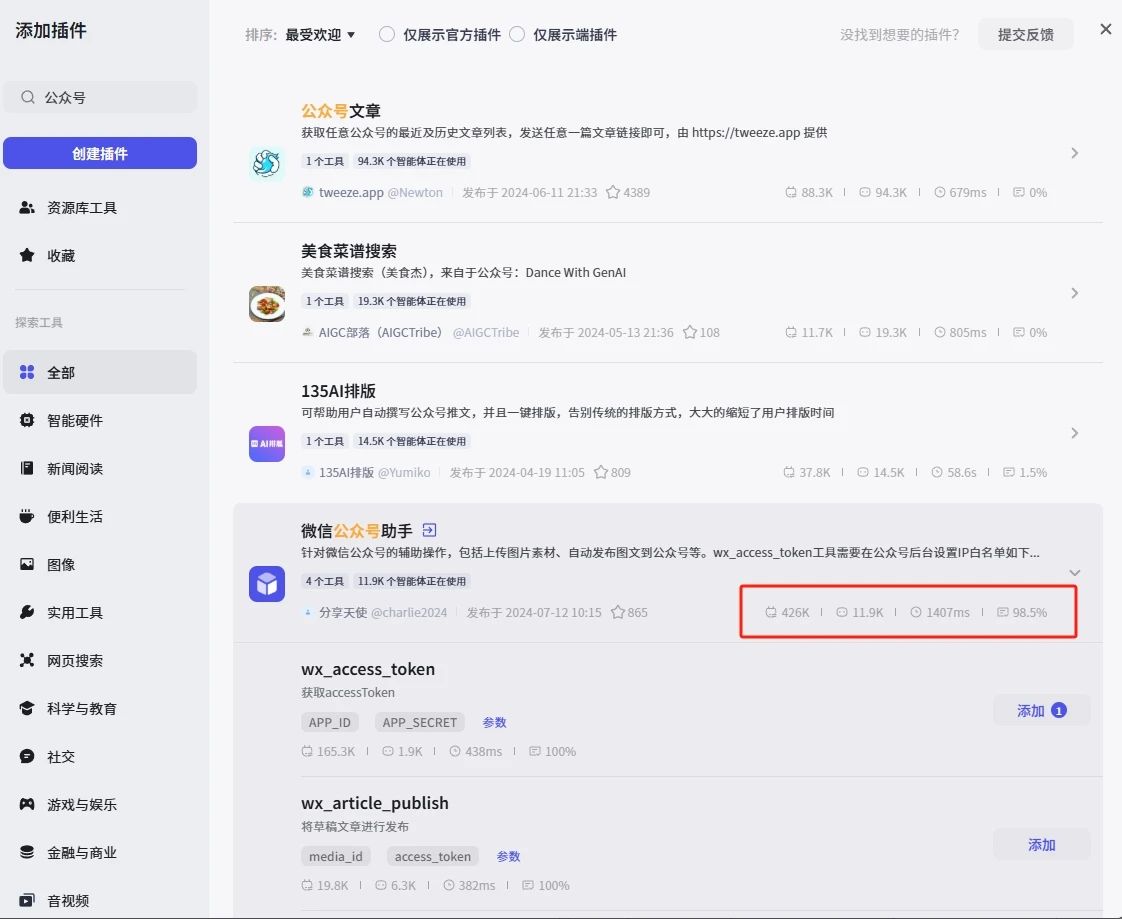
Task: Close the 添加插件 dialog
Action: point(1106,29)
